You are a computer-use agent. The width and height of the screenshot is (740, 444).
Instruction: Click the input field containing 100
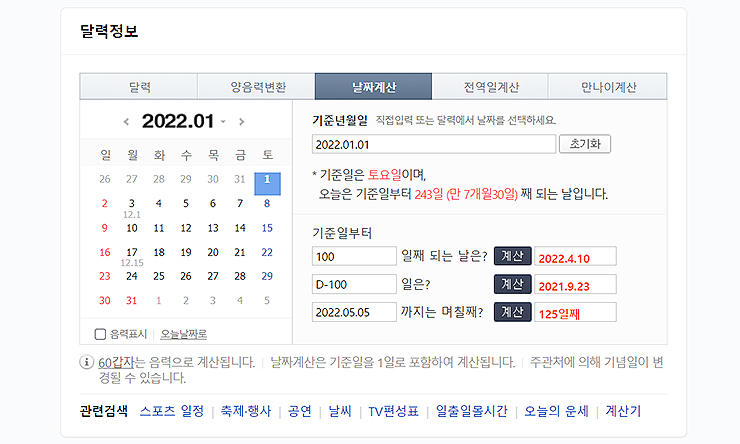(x=354, y=256)
